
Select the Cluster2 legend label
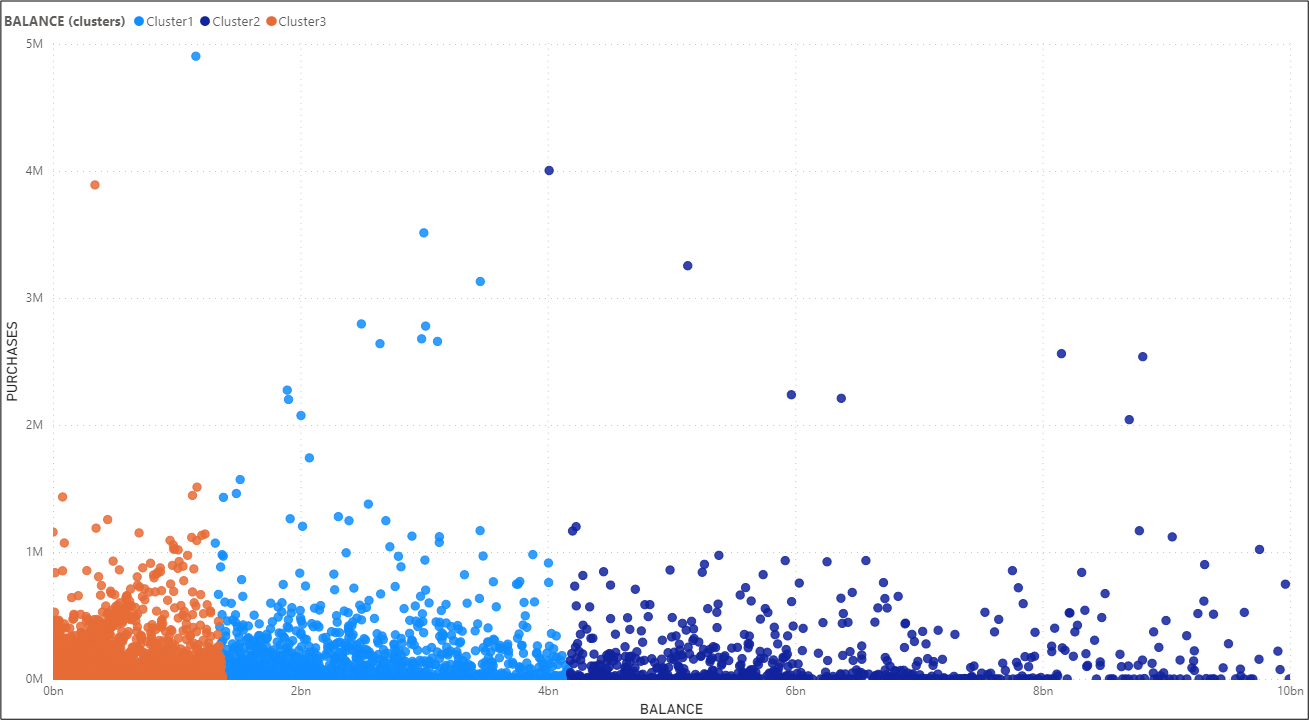coord(236,21)
